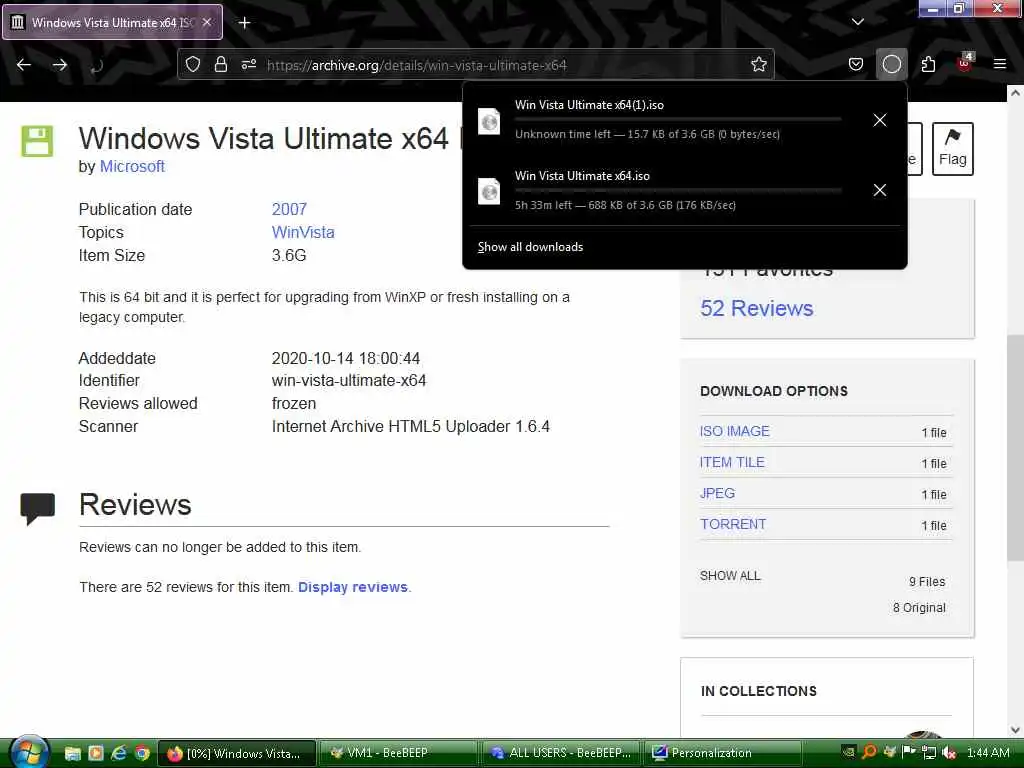Flag this archive item

coord(952,149)
